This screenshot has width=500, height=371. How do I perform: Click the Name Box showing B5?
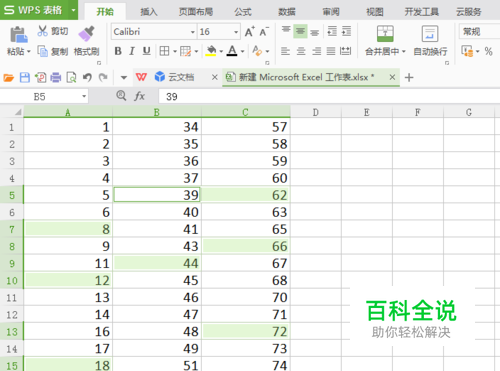click(39, 97)
